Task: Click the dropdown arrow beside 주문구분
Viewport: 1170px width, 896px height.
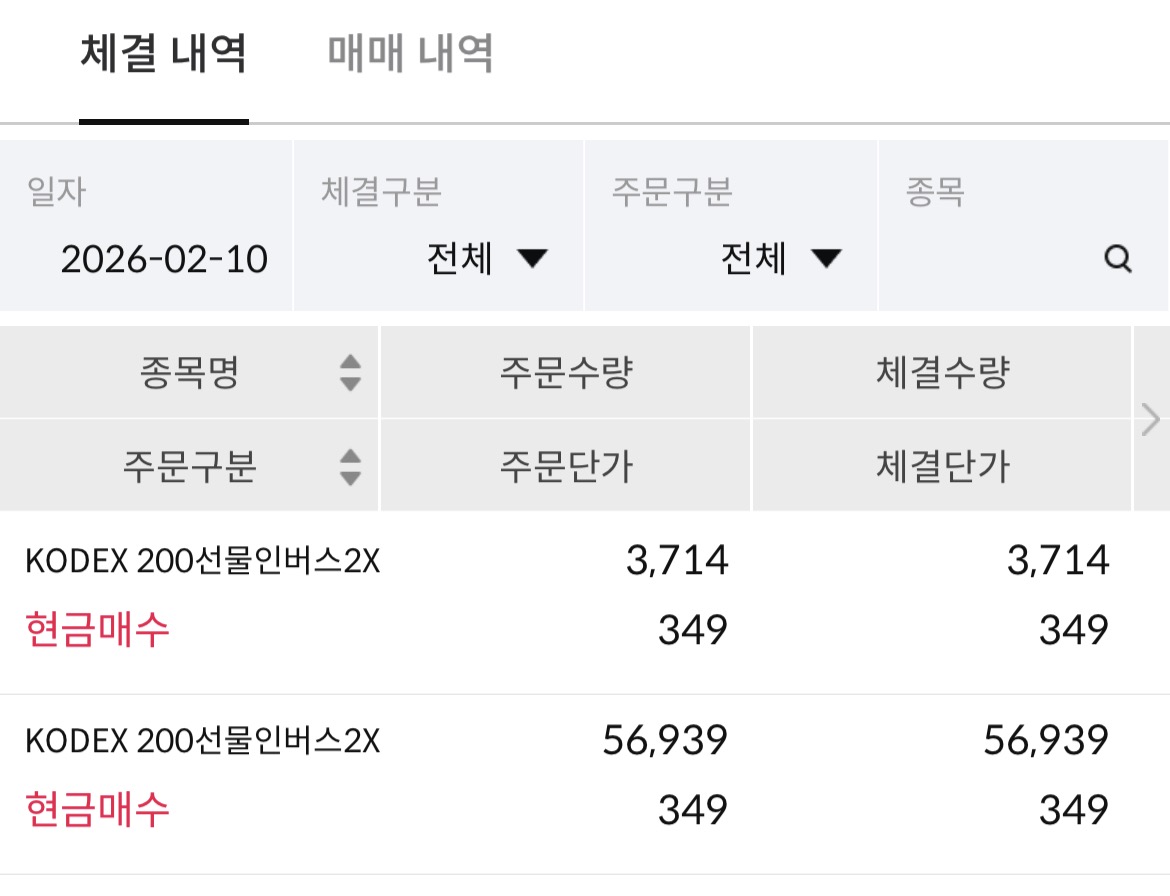Action: (x=827, y=258)
